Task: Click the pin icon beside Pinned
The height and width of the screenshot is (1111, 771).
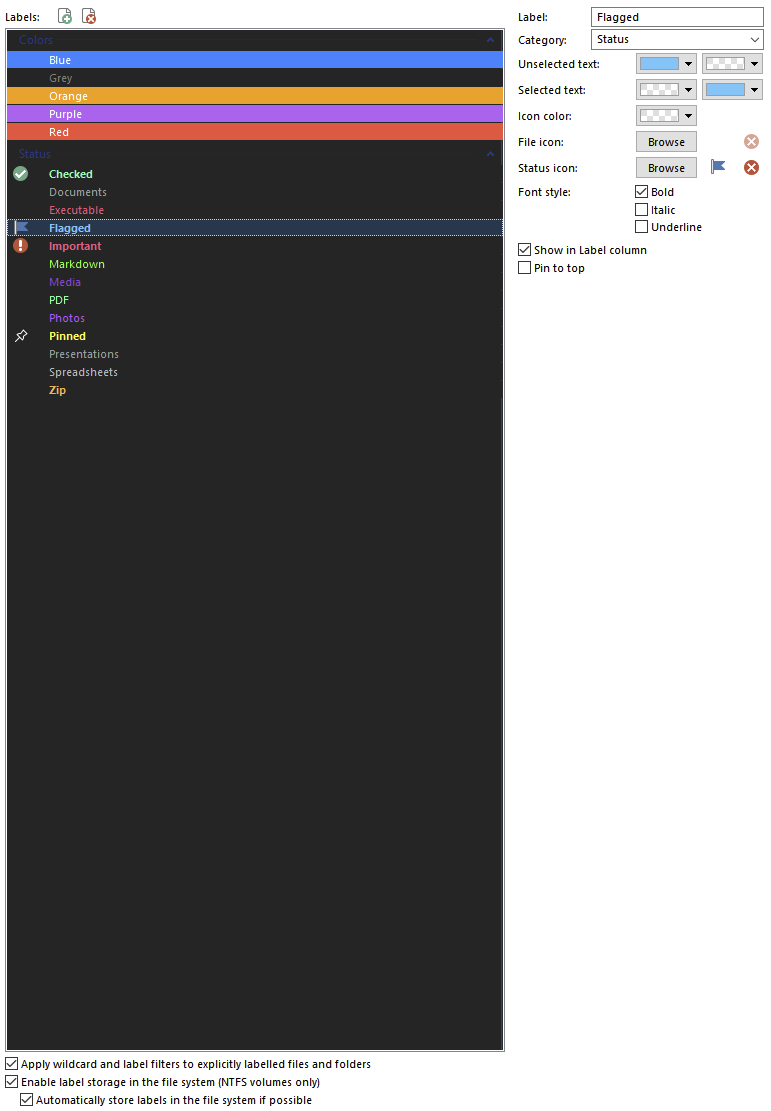Action: (x=21, y=336)
